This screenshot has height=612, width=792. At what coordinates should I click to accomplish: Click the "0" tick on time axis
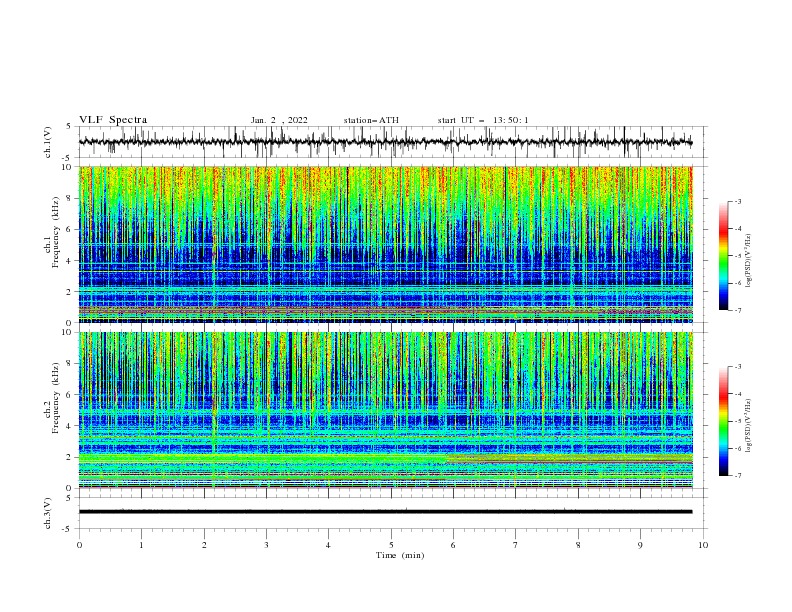click(x=79, y=545)
